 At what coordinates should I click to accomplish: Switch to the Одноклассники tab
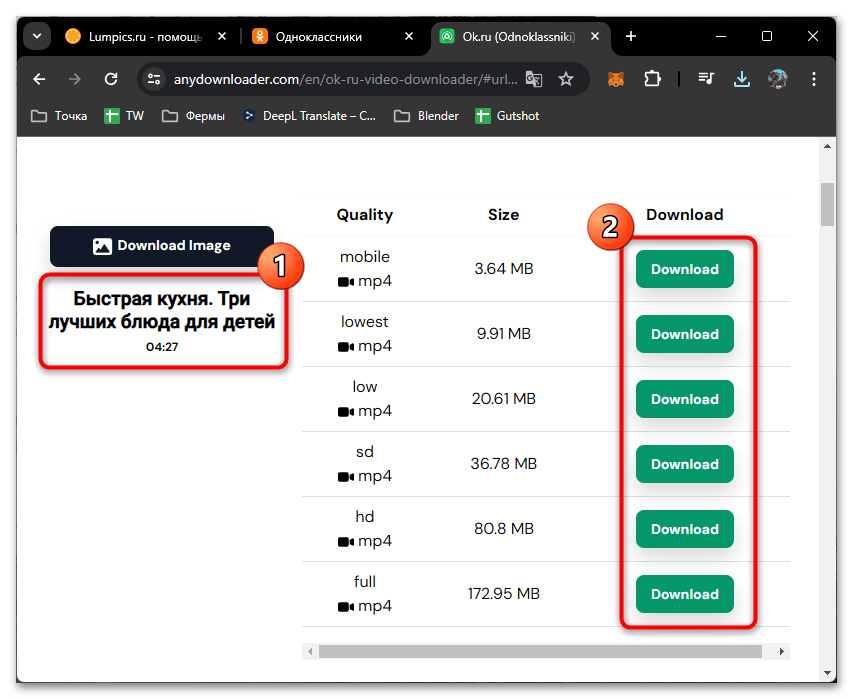(x=320, y=37)
